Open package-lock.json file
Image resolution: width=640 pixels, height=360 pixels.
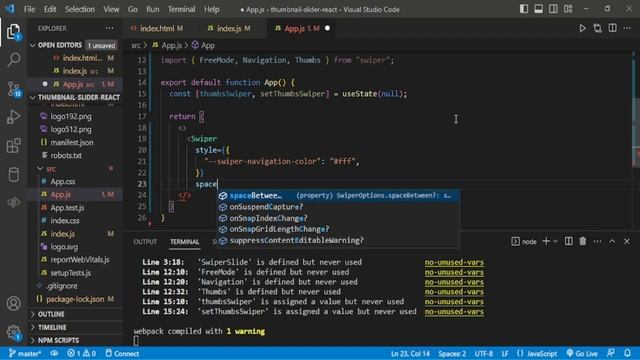pyautogui.click(x=75, y=299)
